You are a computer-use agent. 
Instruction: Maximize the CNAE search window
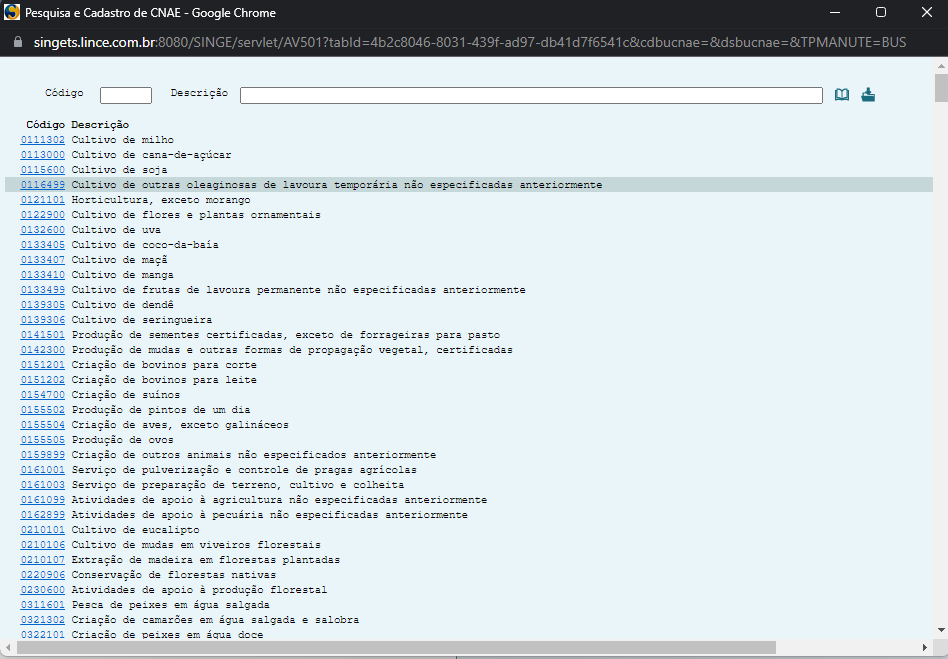pos(880,13)
